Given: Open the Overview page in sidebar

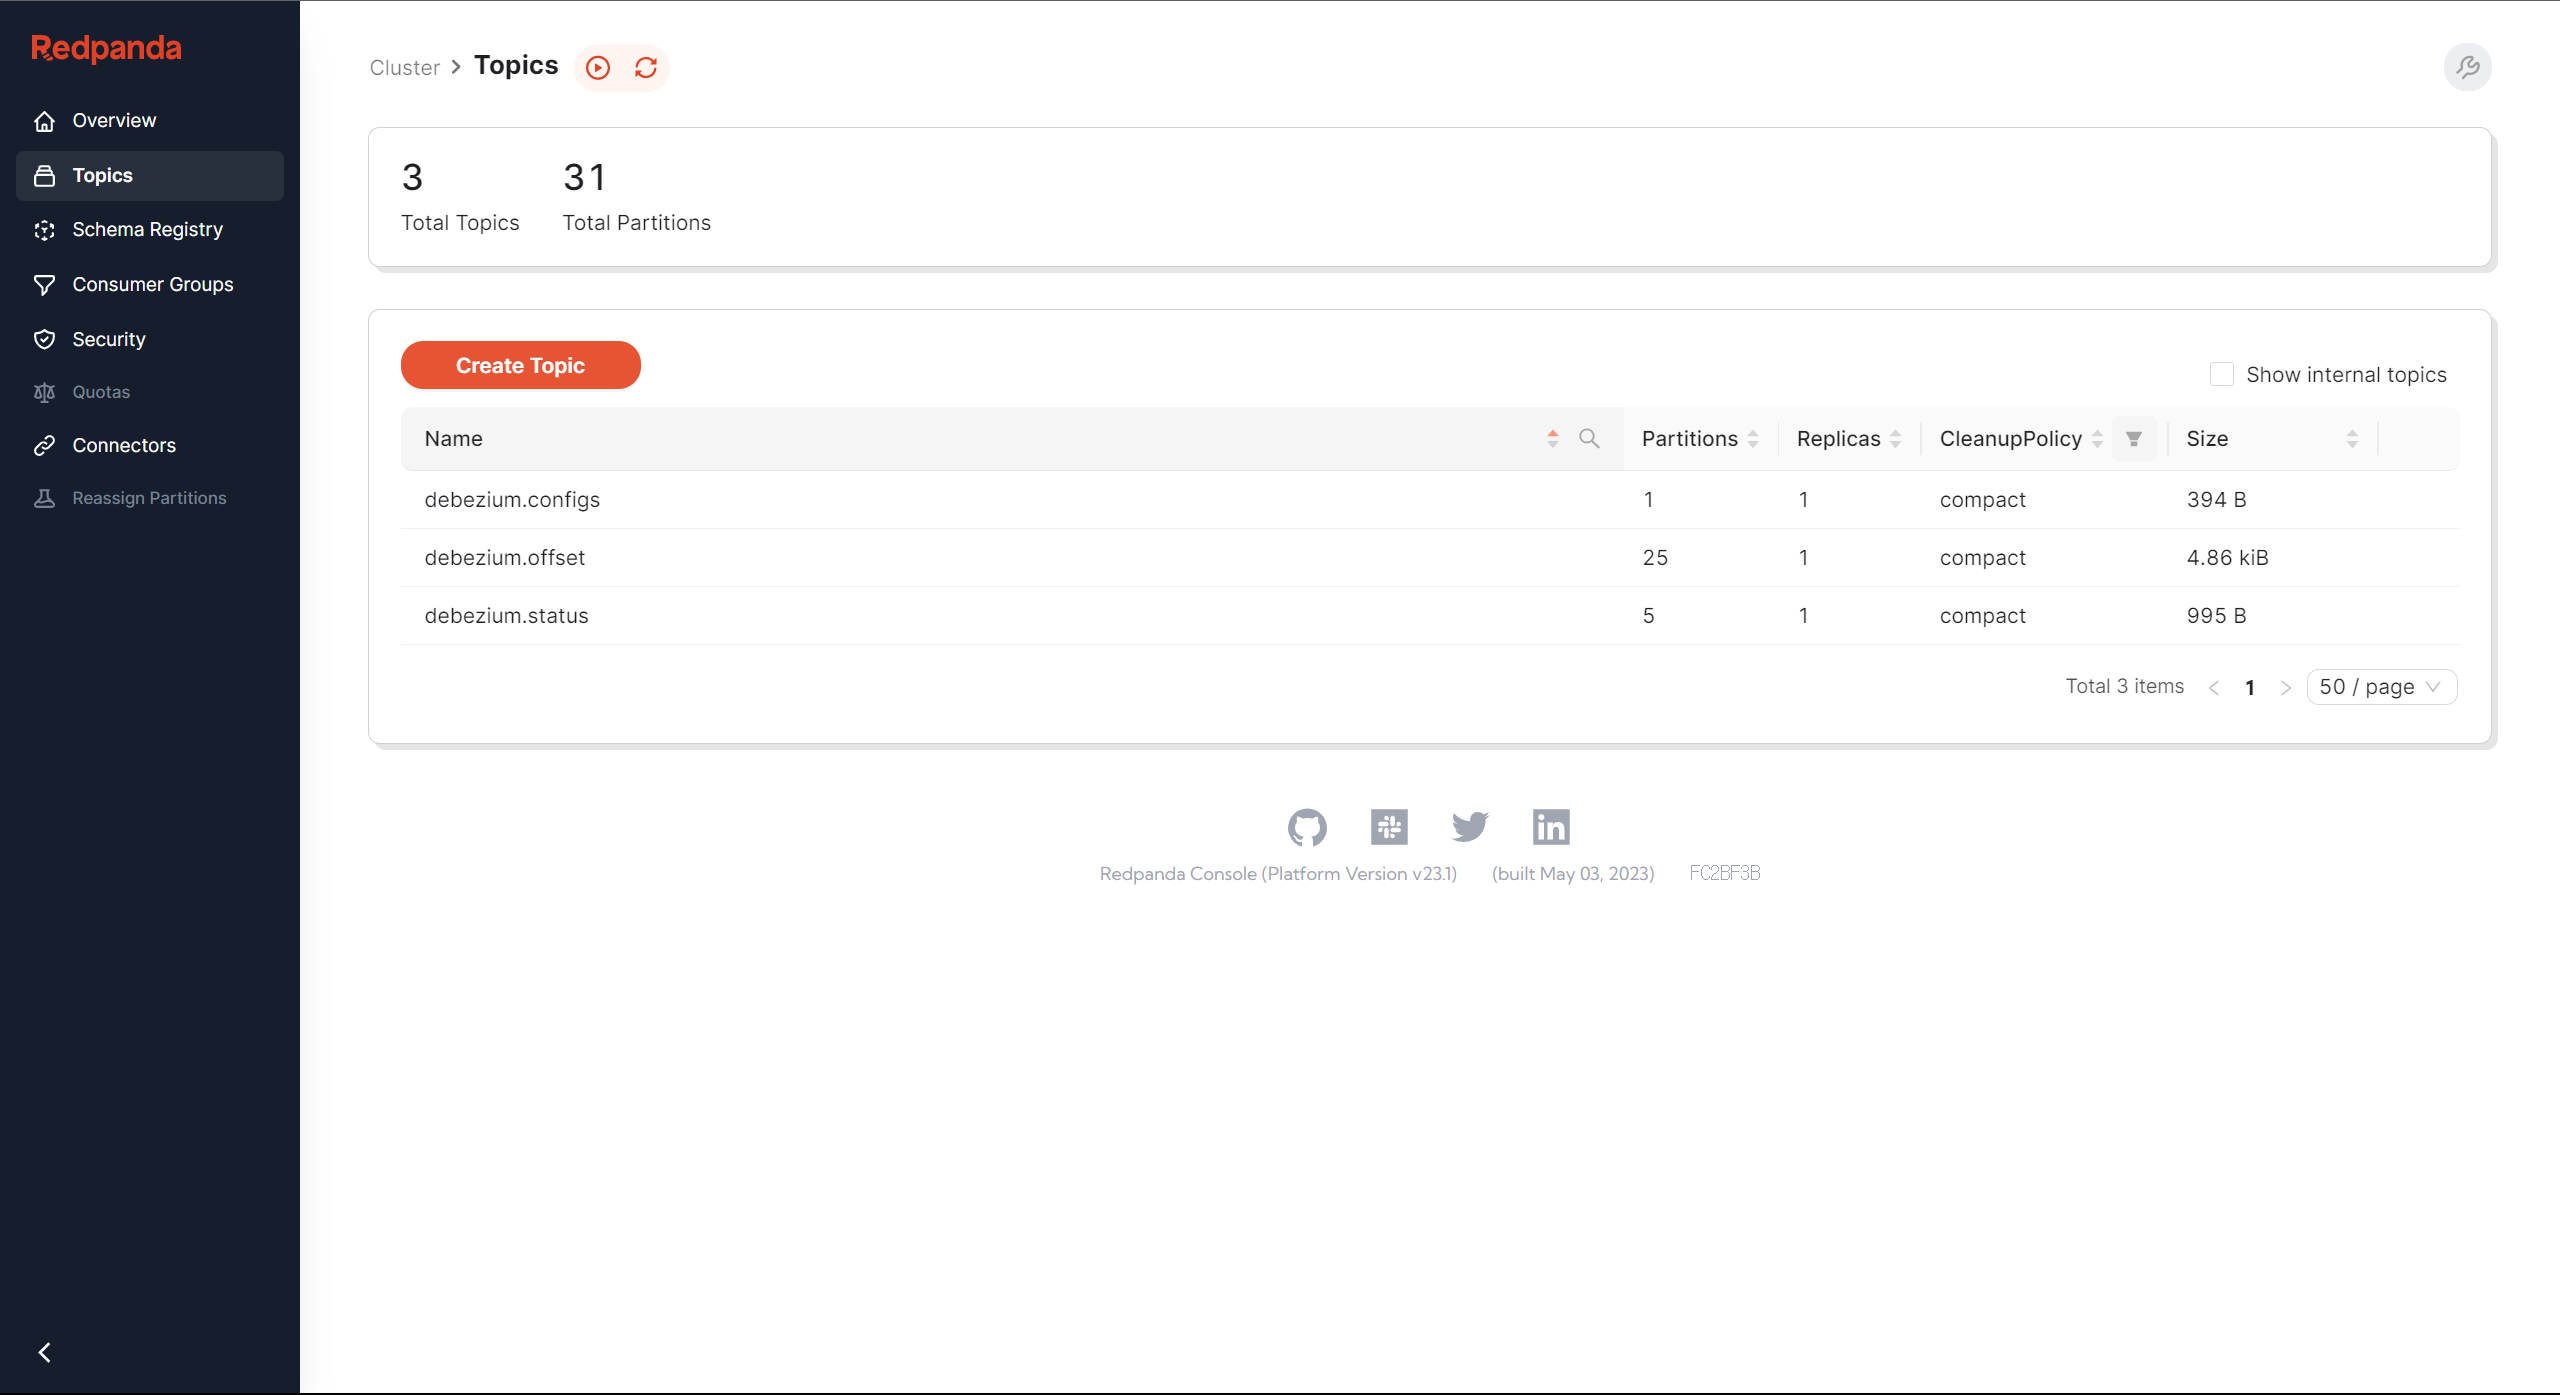Looking at the screenshot, I should (150, 121).
